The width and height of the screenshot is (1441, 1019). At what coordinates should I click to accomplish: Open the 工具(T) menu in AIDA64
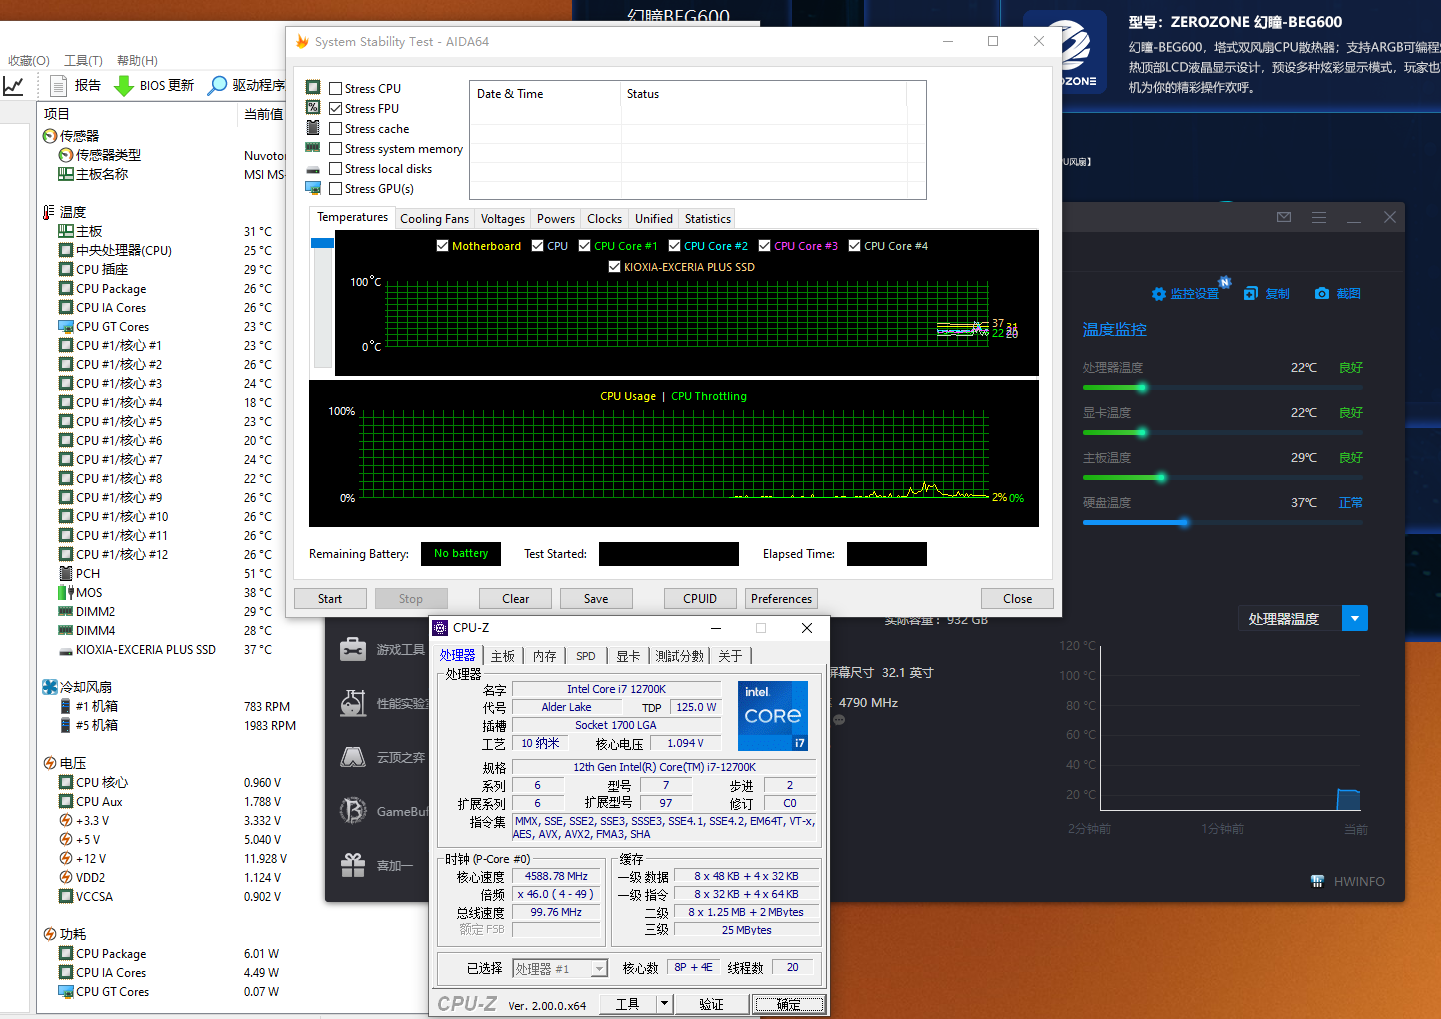tap(83, 61)
